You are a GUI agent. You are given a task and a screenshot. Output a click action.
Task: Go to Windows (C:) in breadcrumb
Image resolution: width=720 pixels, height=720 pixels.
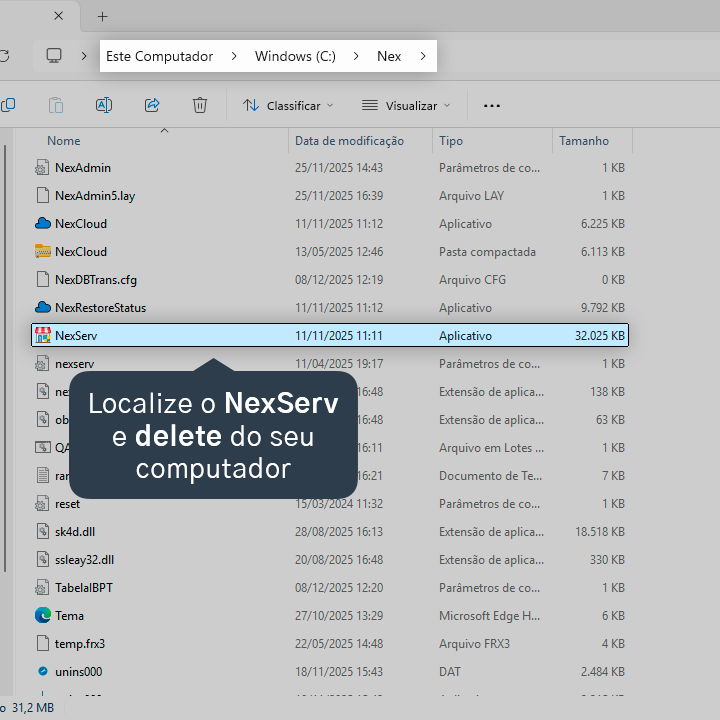[x=295, y=56]
